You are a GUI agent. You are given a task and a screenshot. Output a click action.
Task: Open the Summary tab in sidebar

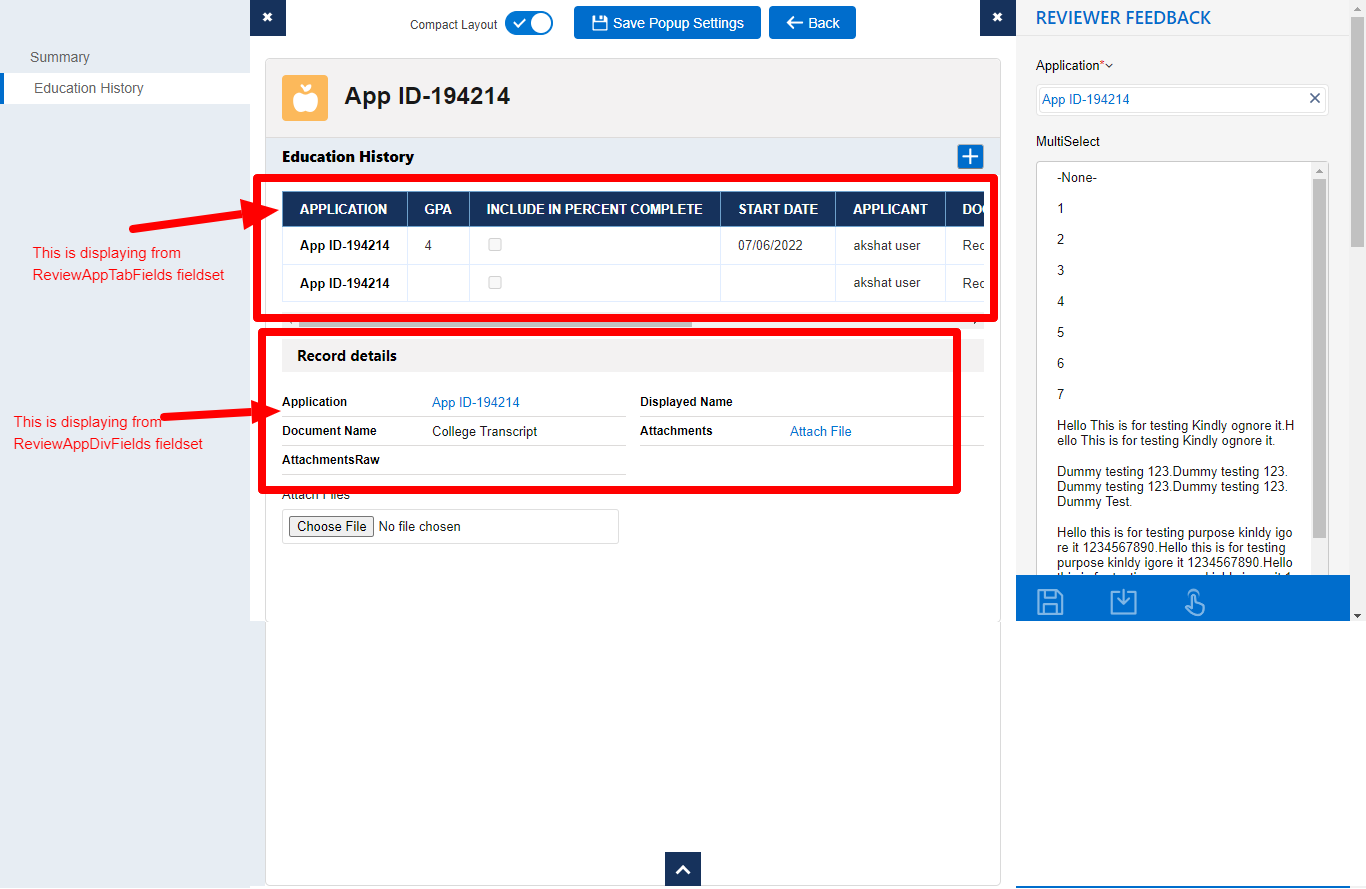[x=60, y=57]
